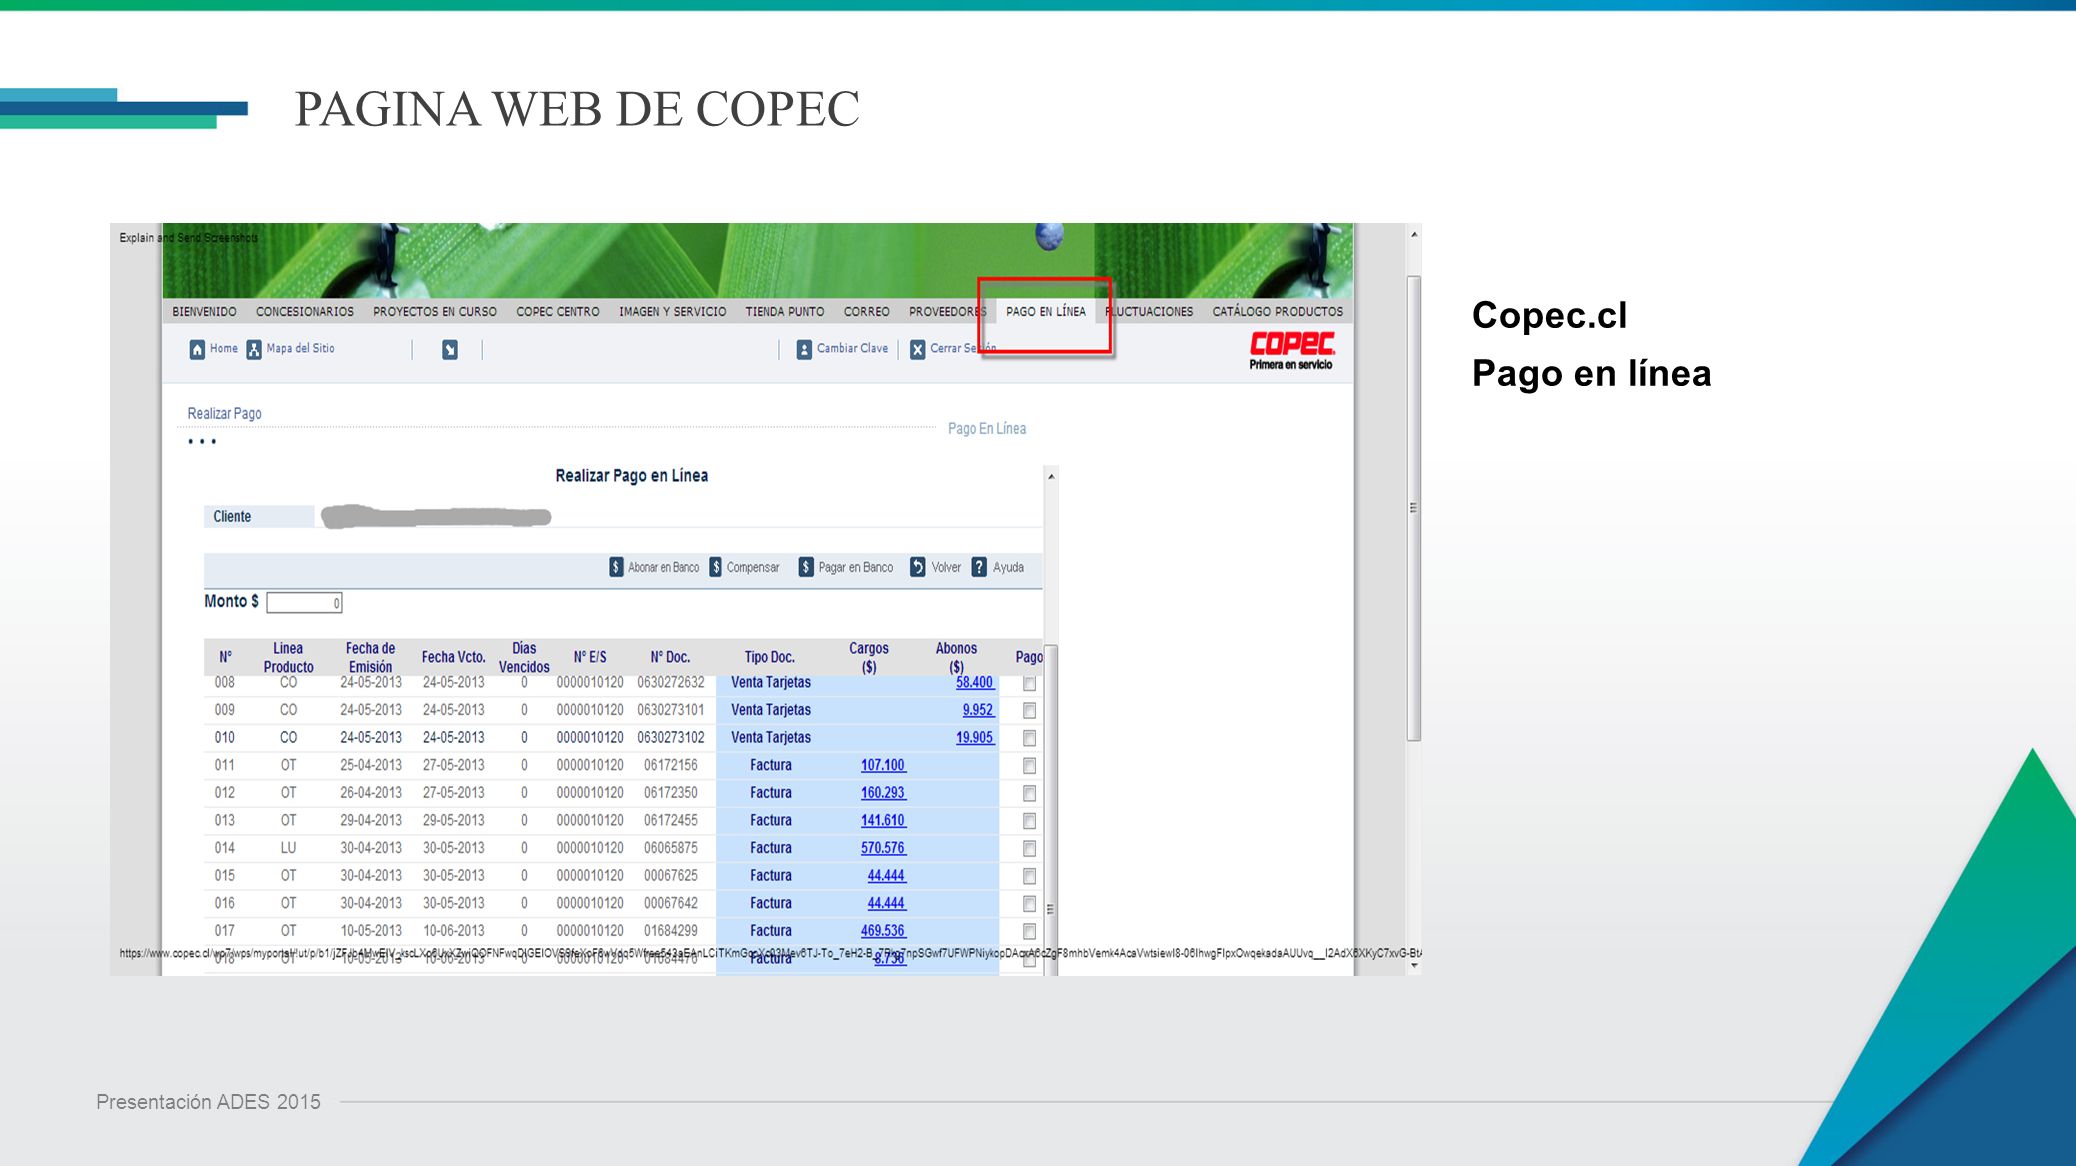Open the 9.952 abono amount link

[978, 710]
